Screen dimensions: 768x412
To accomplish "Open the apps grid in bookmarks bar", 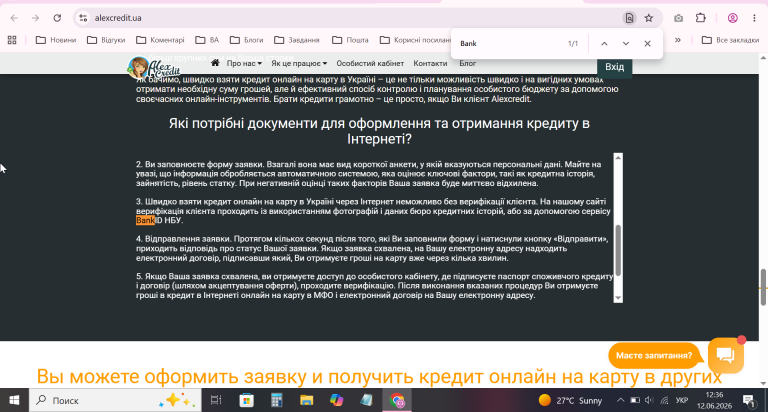I will (12, 40).
